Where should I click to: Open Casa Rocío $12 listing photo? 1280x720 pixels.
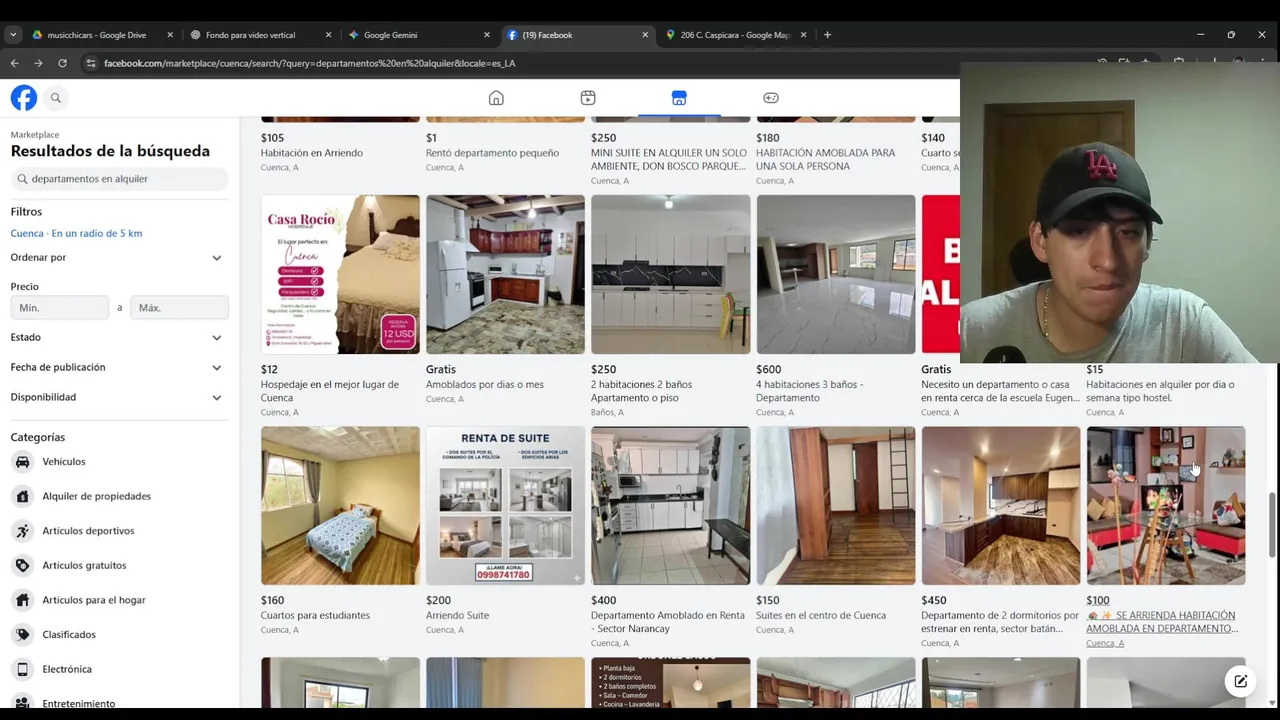coord(340,274)
